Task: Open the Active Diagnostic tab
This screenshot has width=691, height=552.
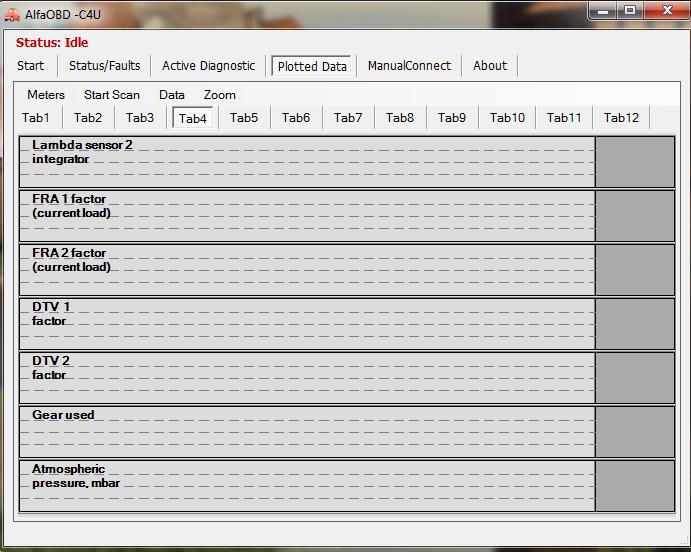Action: pos(208,66)
